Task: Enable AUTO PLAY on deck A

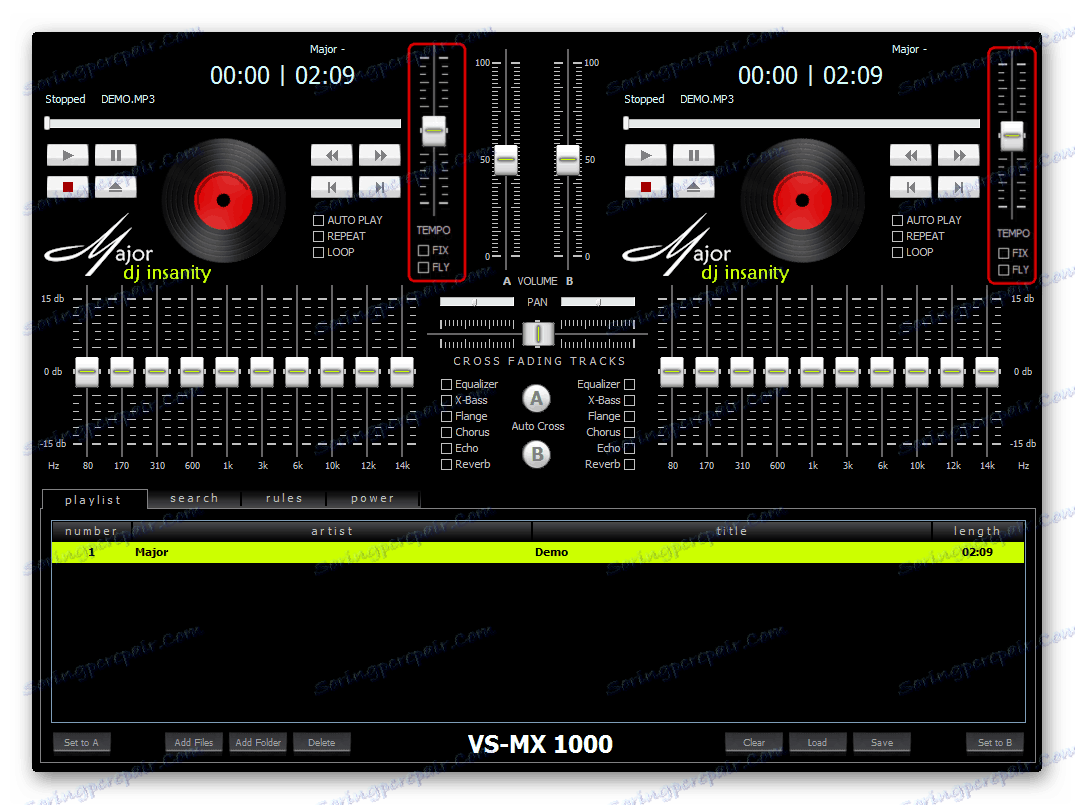Action: coord(318,220)
